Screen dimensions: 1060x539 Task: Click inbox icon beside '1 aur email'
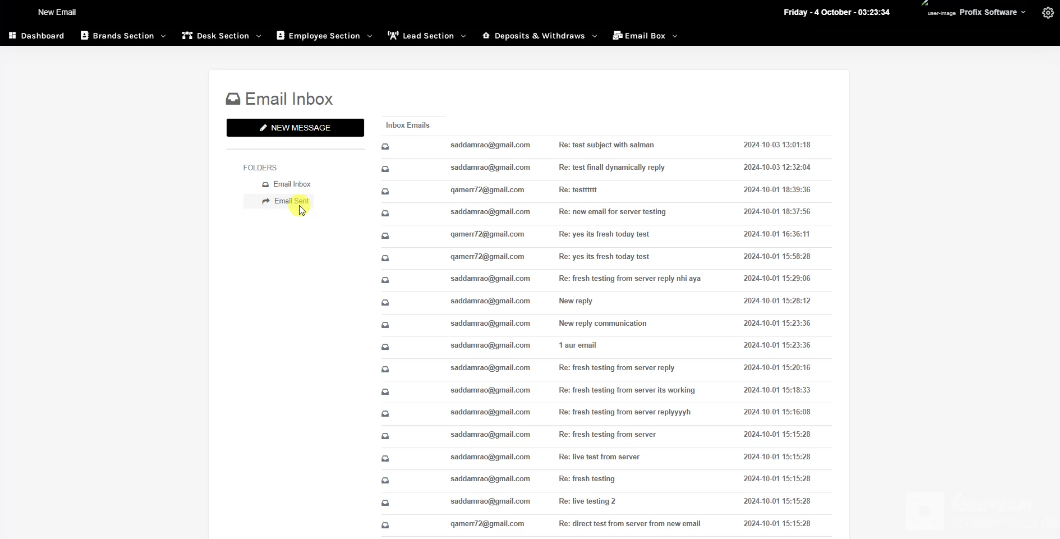(x=385, y=347)
